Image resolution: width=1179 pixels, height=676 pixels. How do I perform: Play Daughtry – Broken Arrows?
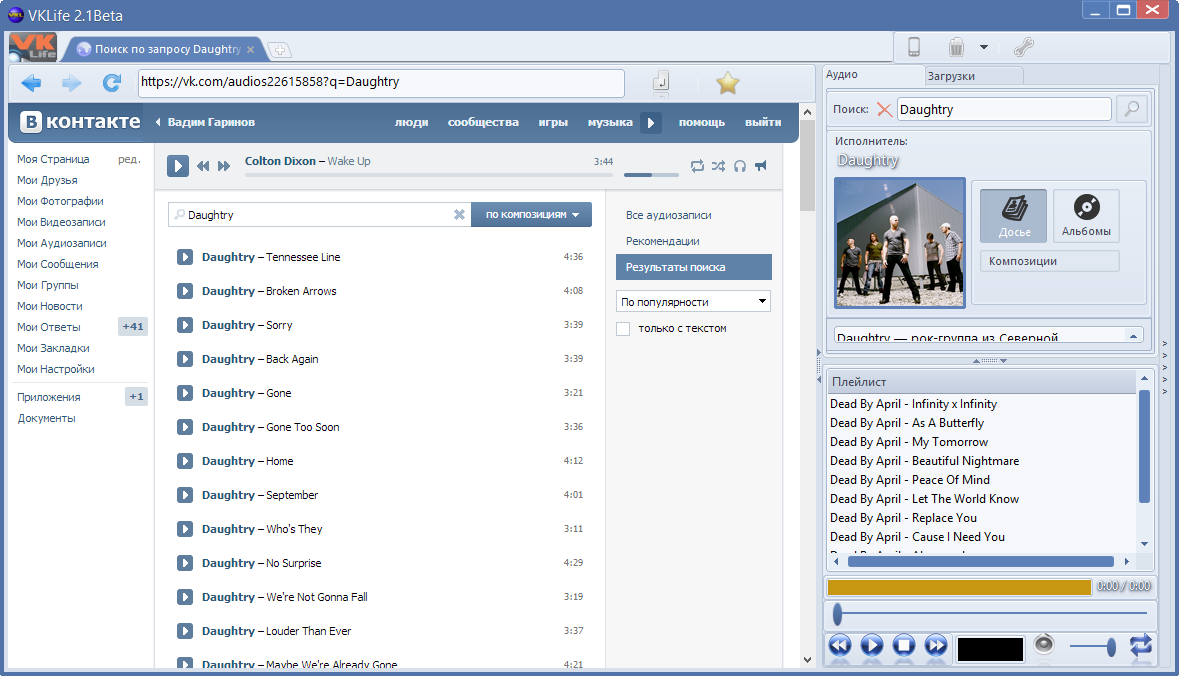pyautogui.click(x=185, y=291)
